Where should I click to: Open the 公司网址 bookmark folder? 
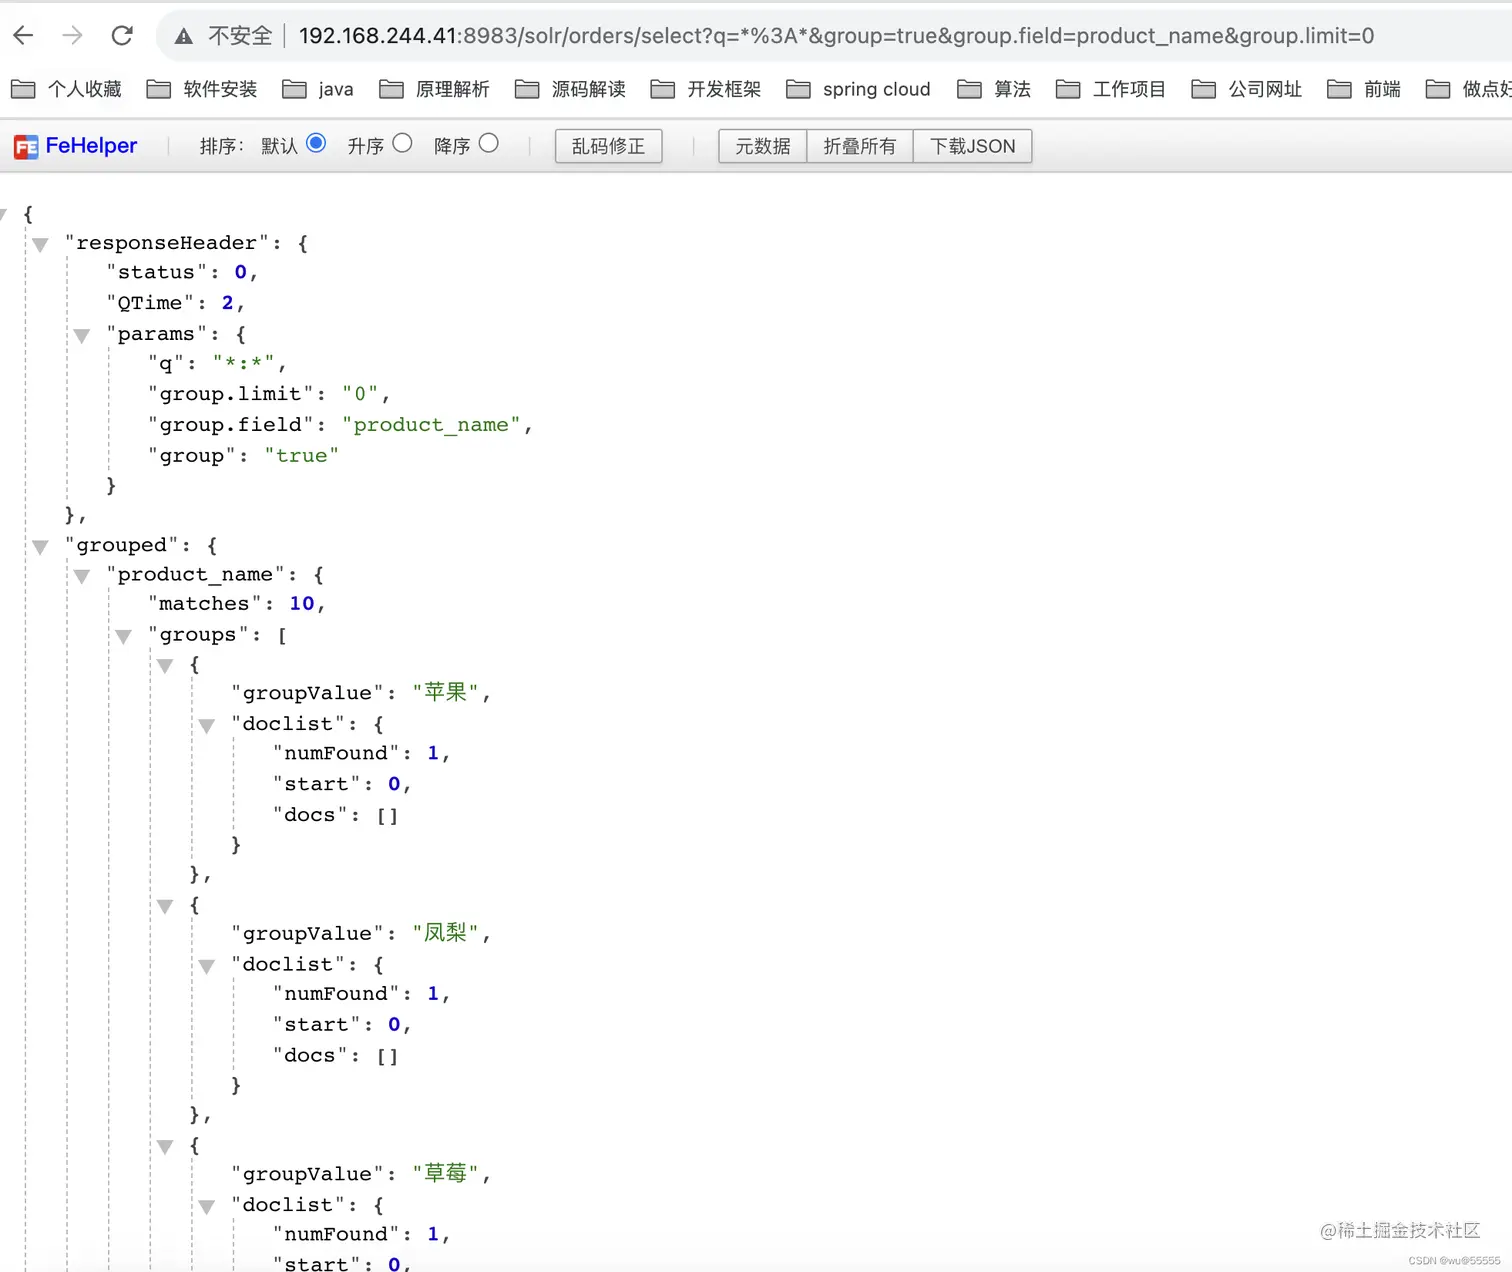click(1247, 89)
